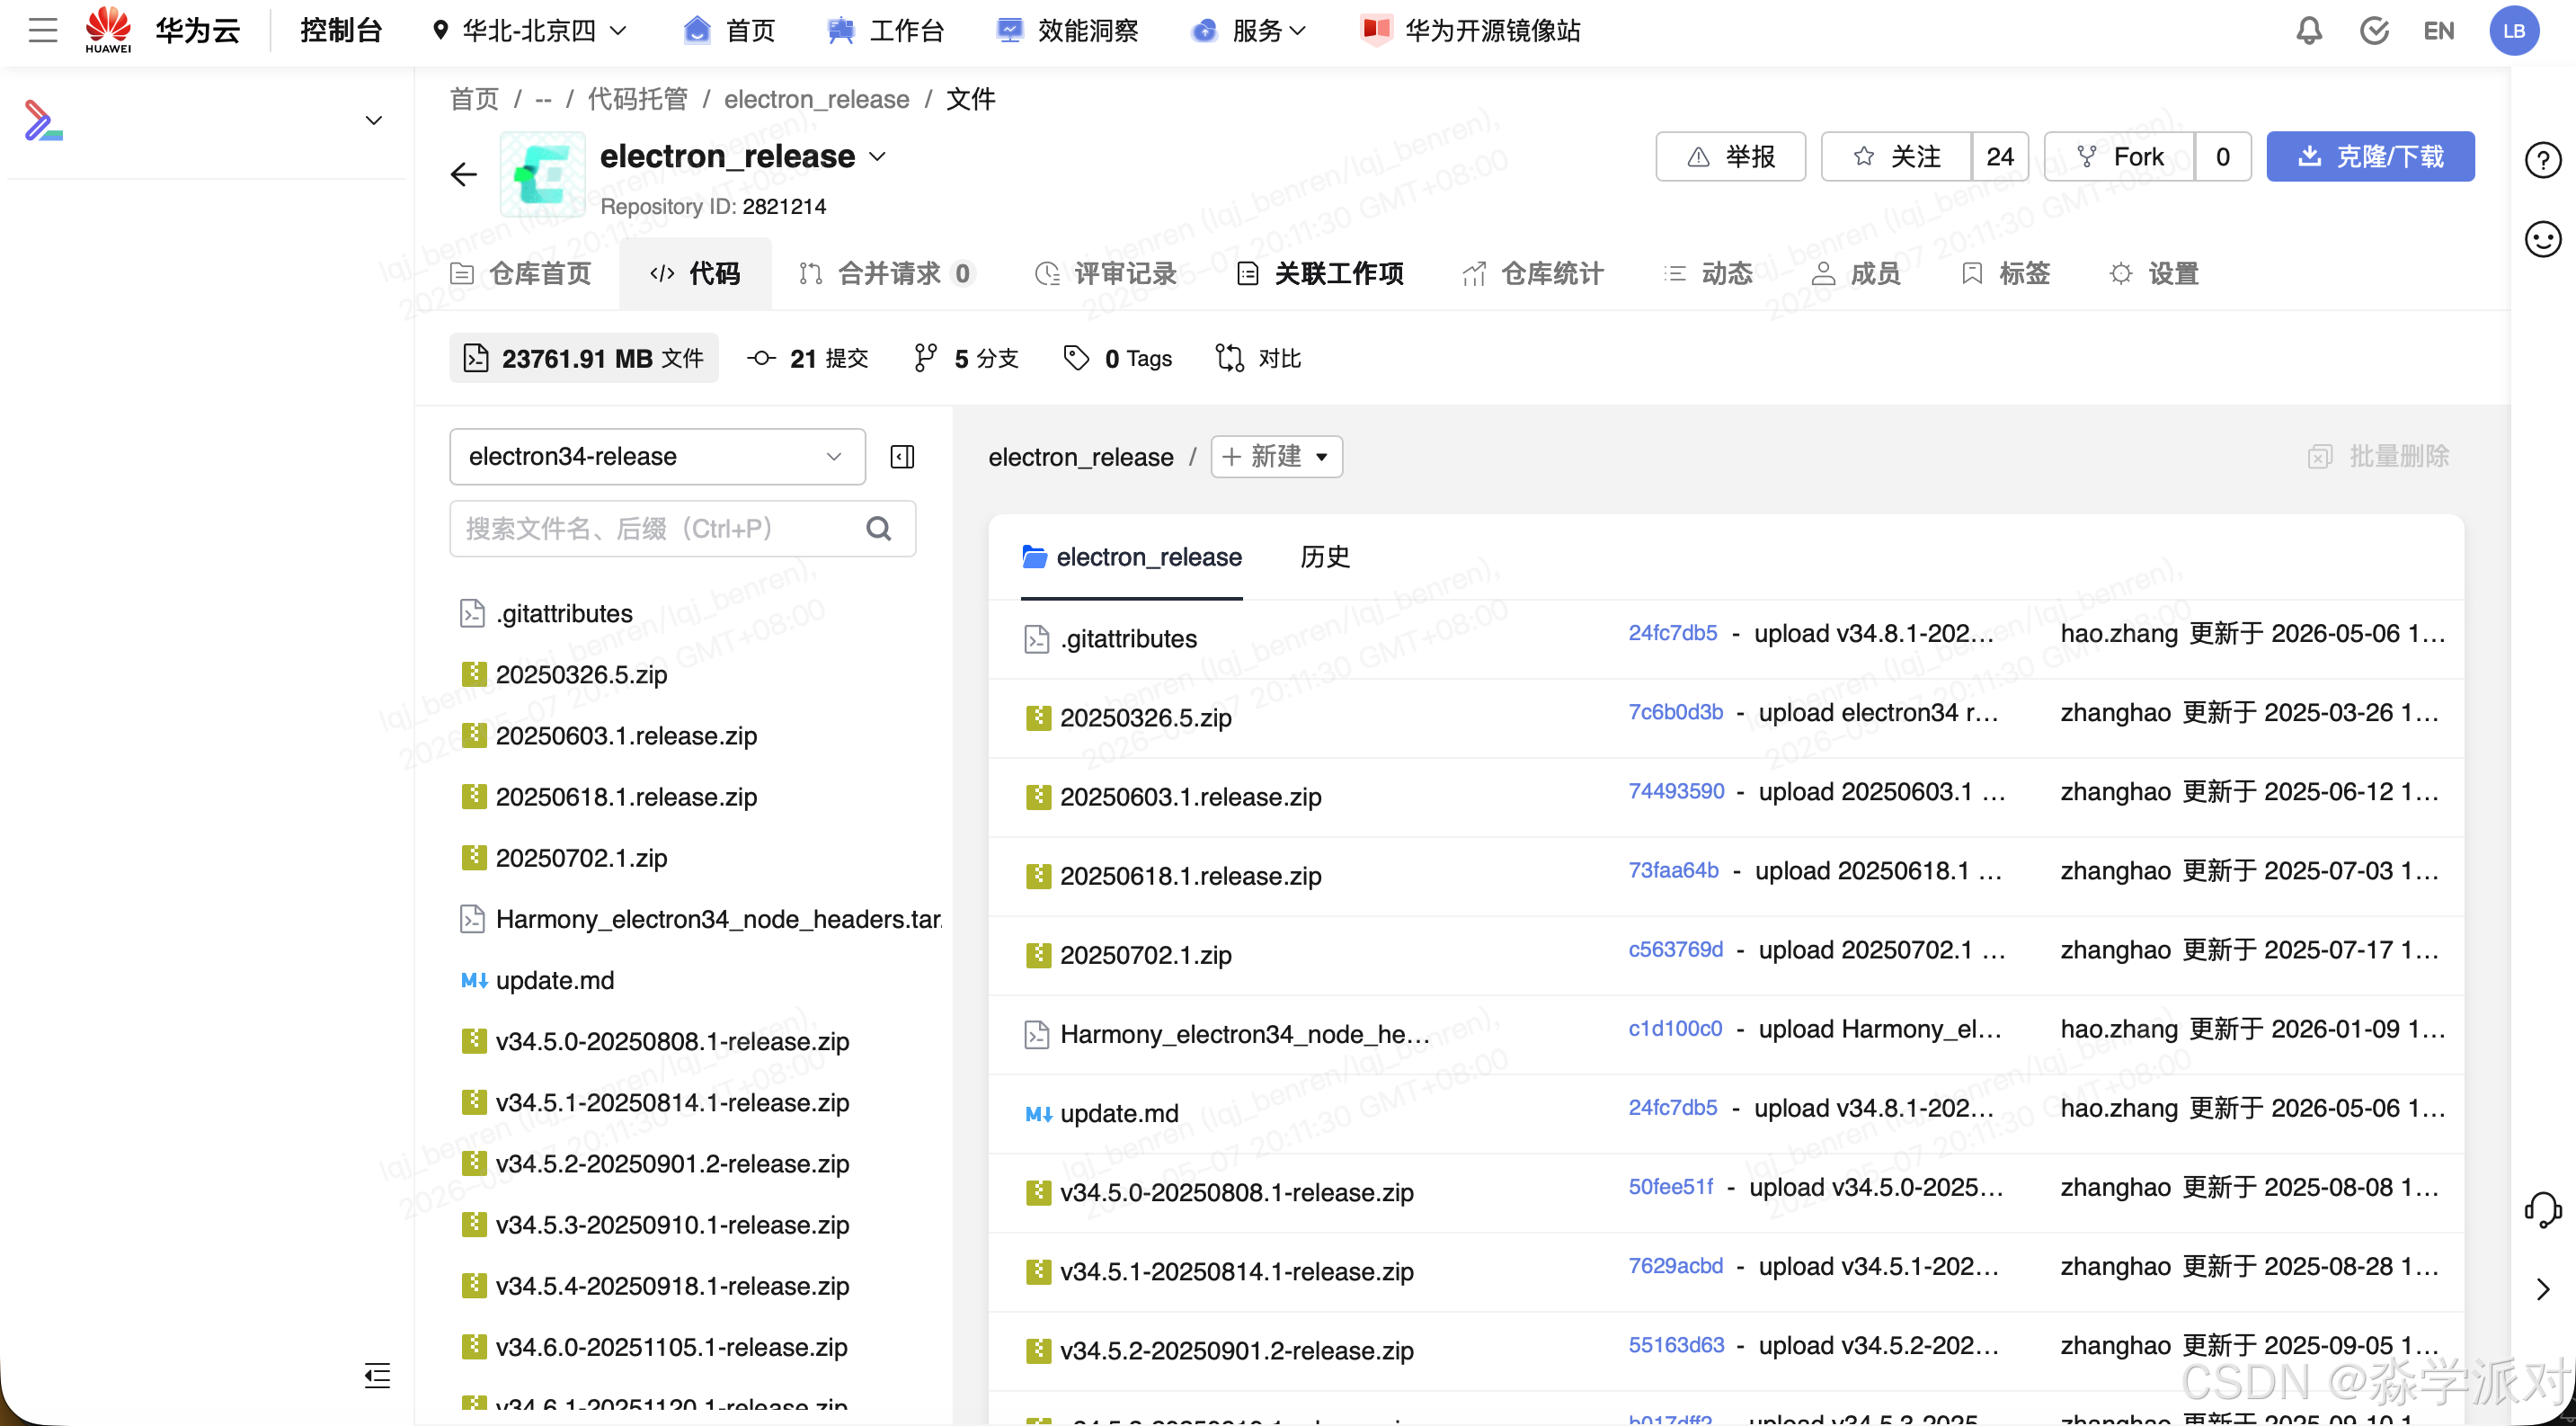
Task: Click the CodeArts service logo in sidebar
Action: (x=43, y=120)
